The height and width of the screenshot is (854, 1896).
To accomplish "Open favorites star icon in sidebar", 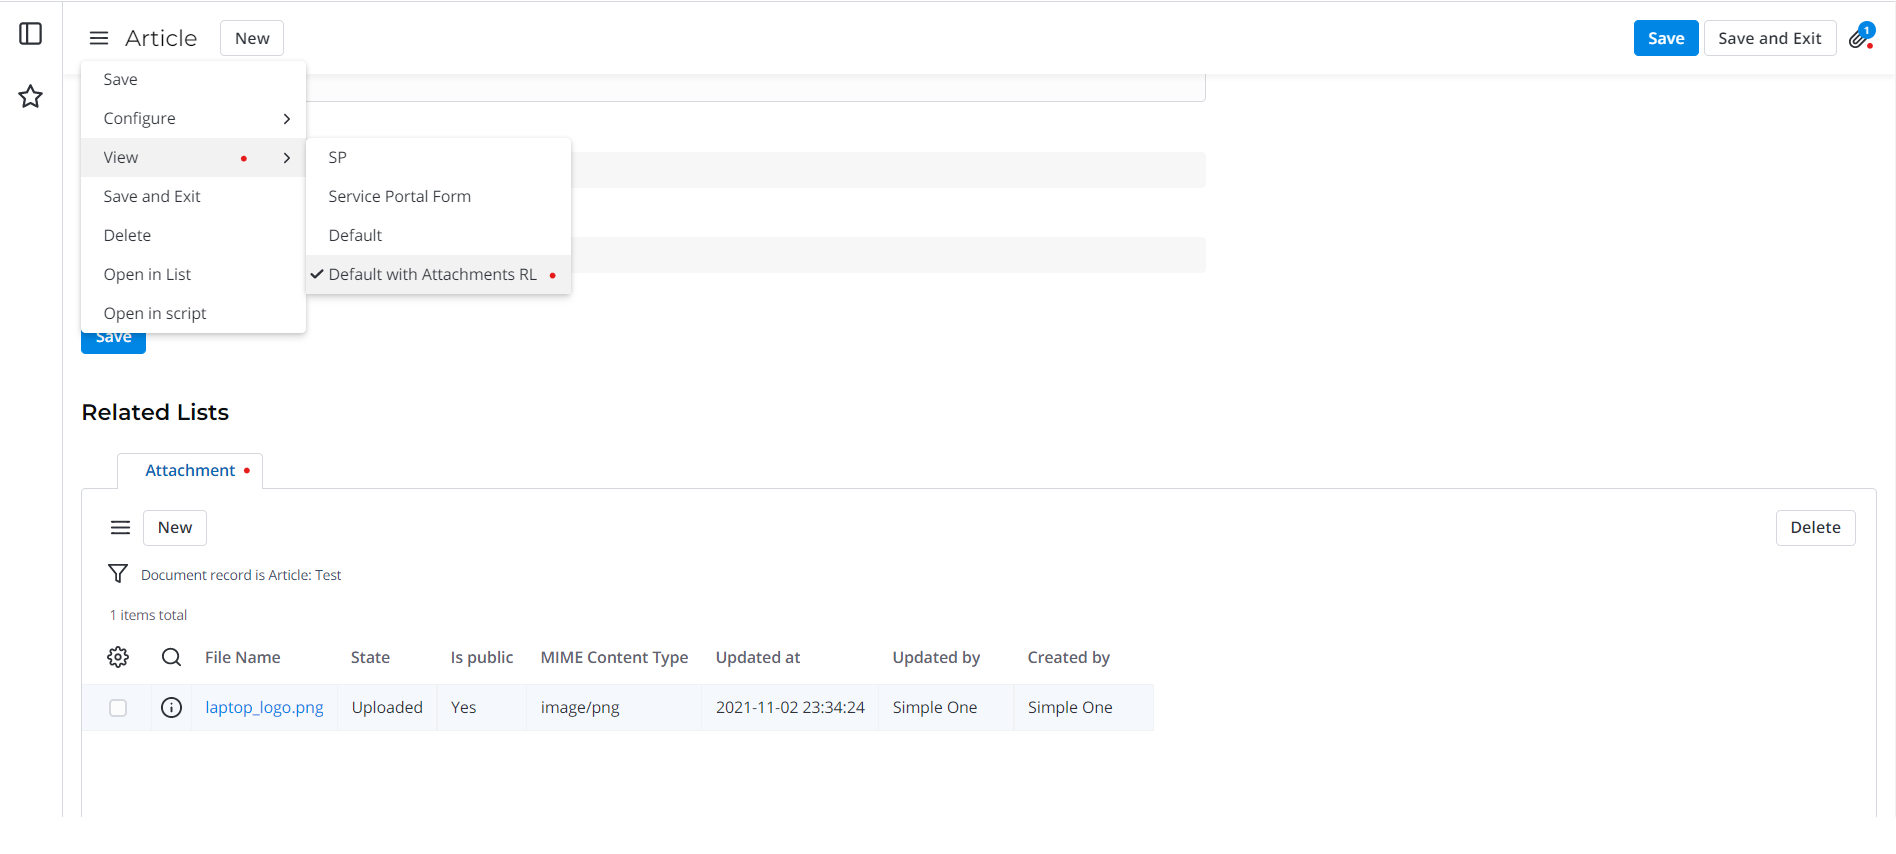I will pyautogui.click(x=31, y=97).
